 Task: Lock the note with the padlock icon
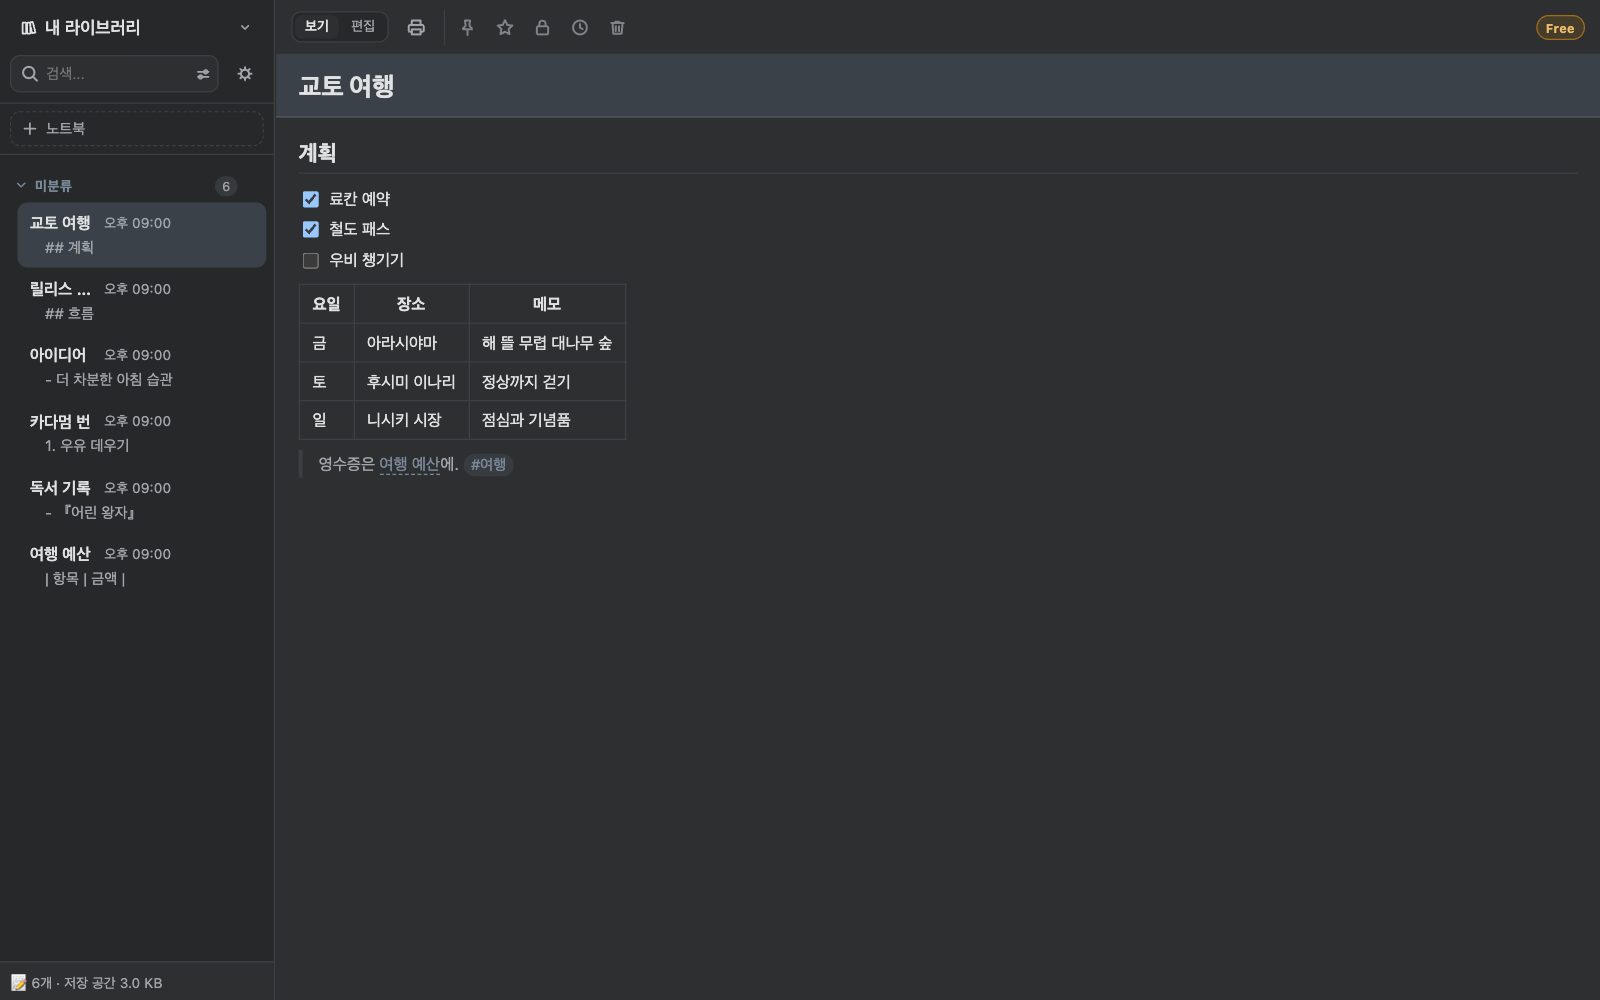(542, 28)
